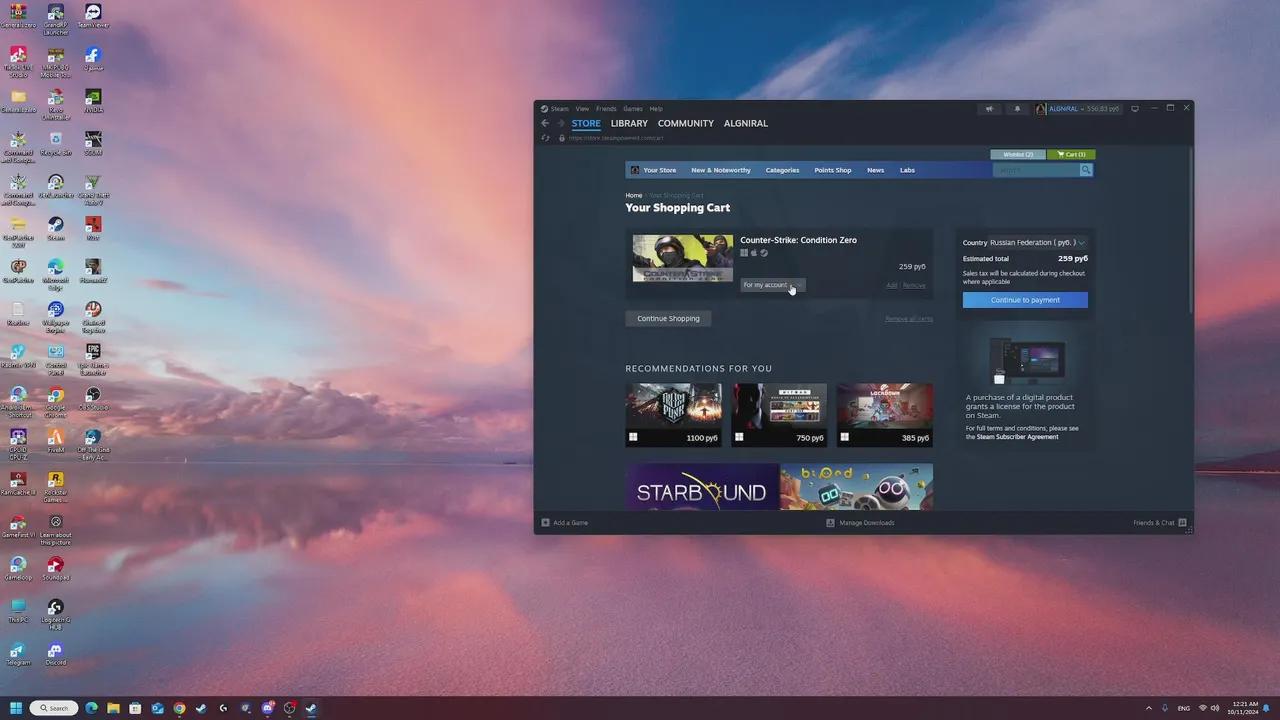Remove Counter-Strike: Condition Zero from cart
1280x720 pixels.
pos(914,286)
